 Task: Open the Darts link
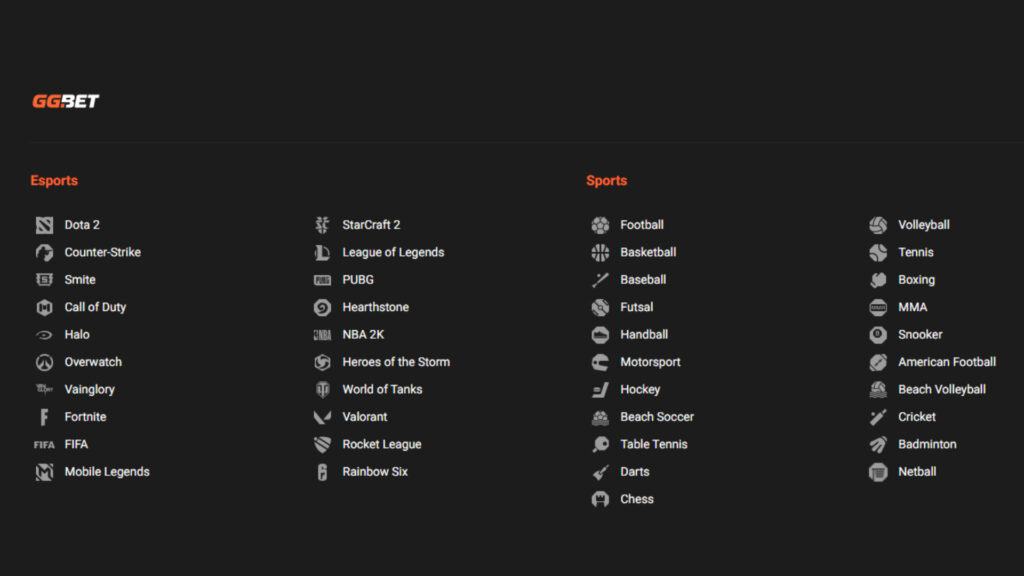[635, 472]
